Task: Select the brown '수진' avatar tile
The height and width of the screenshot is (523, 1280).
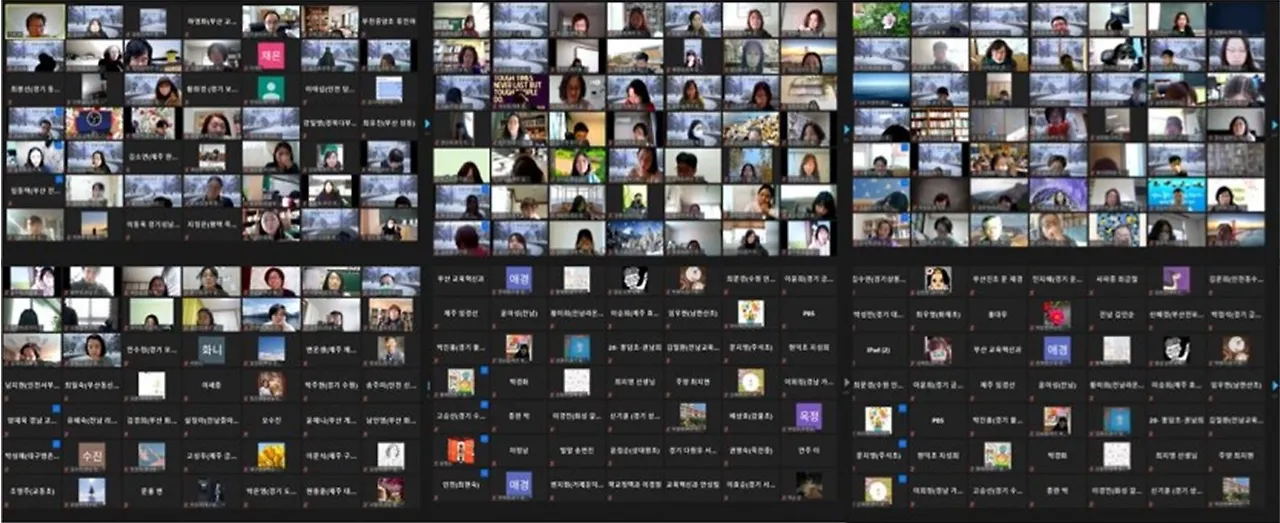Action: pyautogui.click(x=92, y=455)
